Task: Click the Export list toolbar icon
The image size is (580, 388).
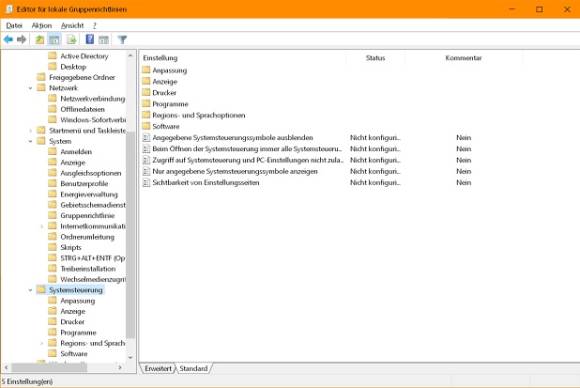Action: pyautogui.click(x=72, y=39)
